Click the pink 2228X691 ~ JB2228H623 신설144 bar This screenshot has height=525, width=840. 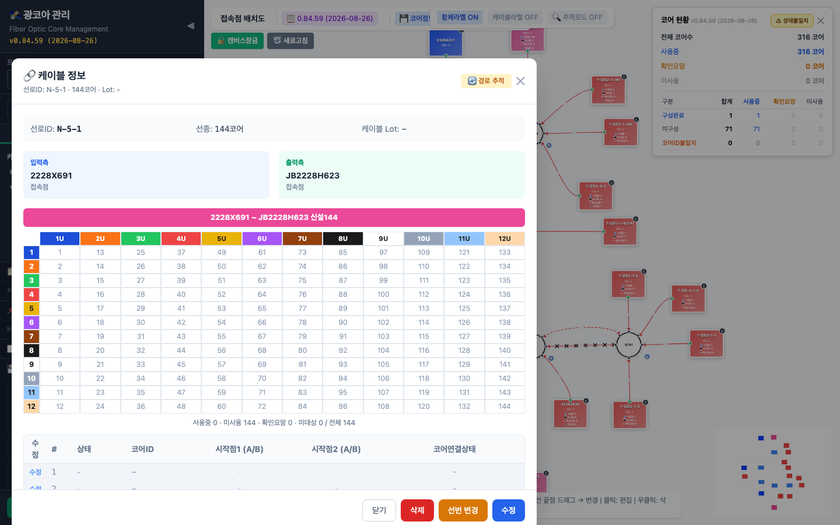pos(274,218)
